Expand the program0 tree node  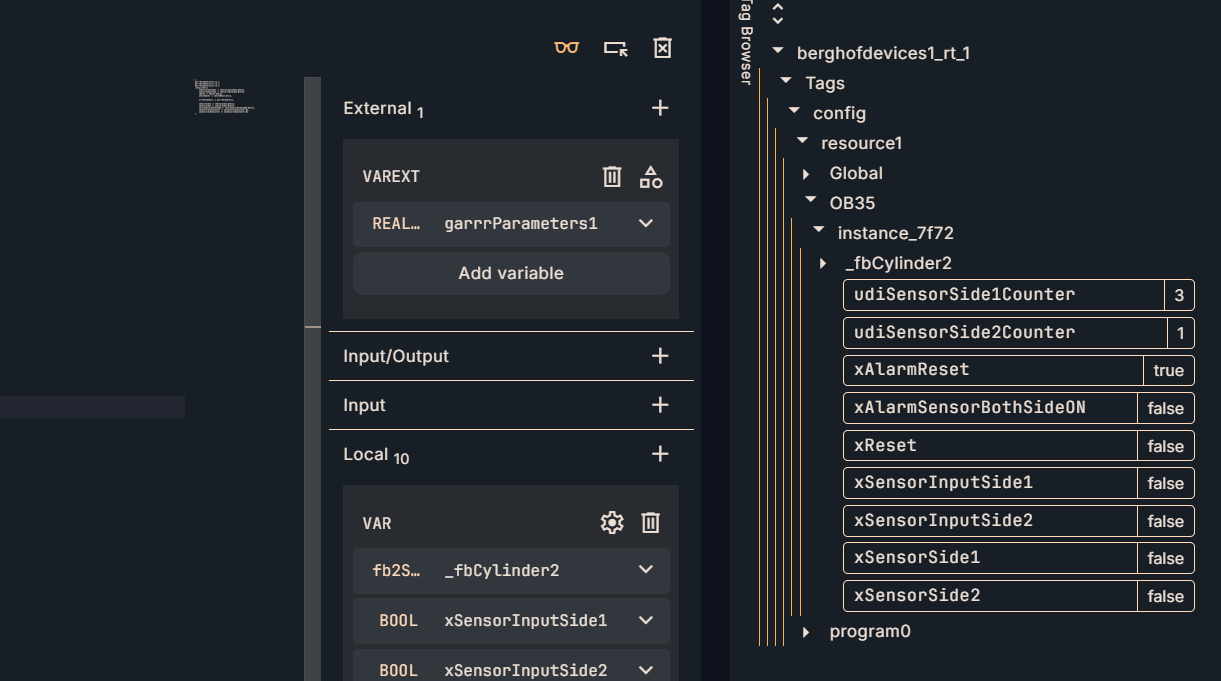(807, 632)
